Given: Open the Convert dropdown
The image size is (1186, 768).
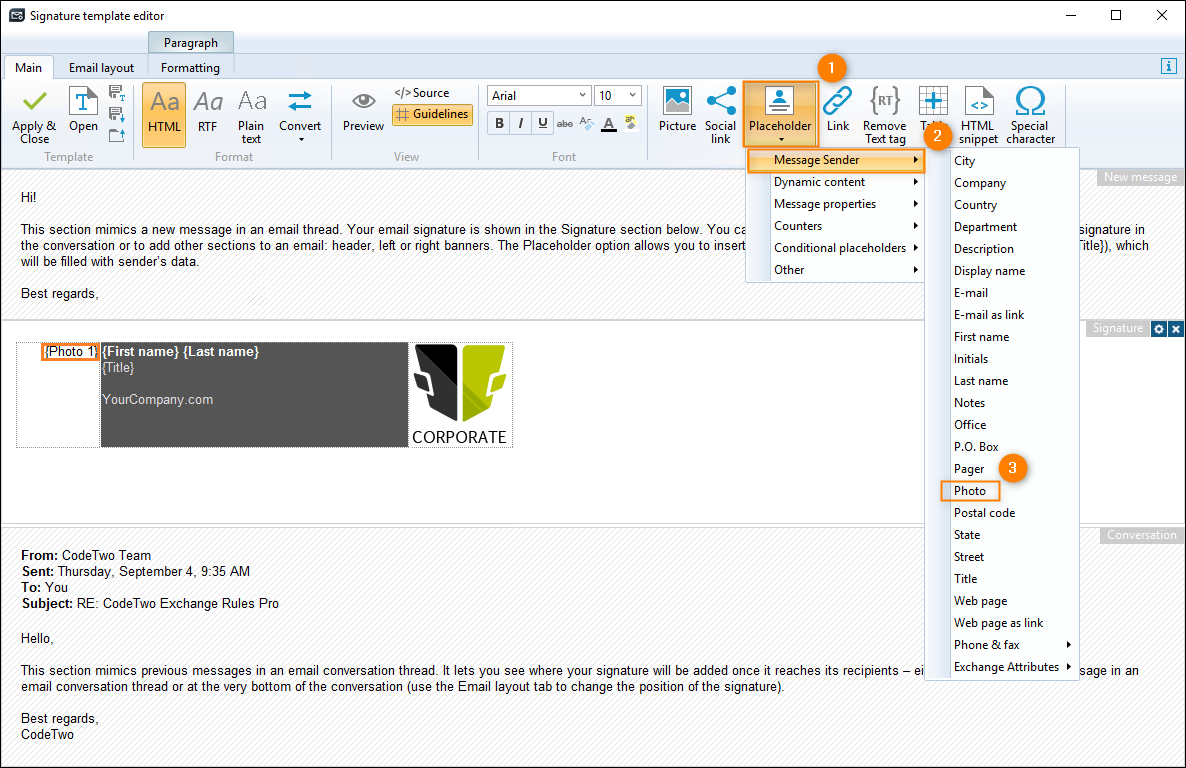Looking at the screenshot, I should pyautogui.click(x=300, y=115).
